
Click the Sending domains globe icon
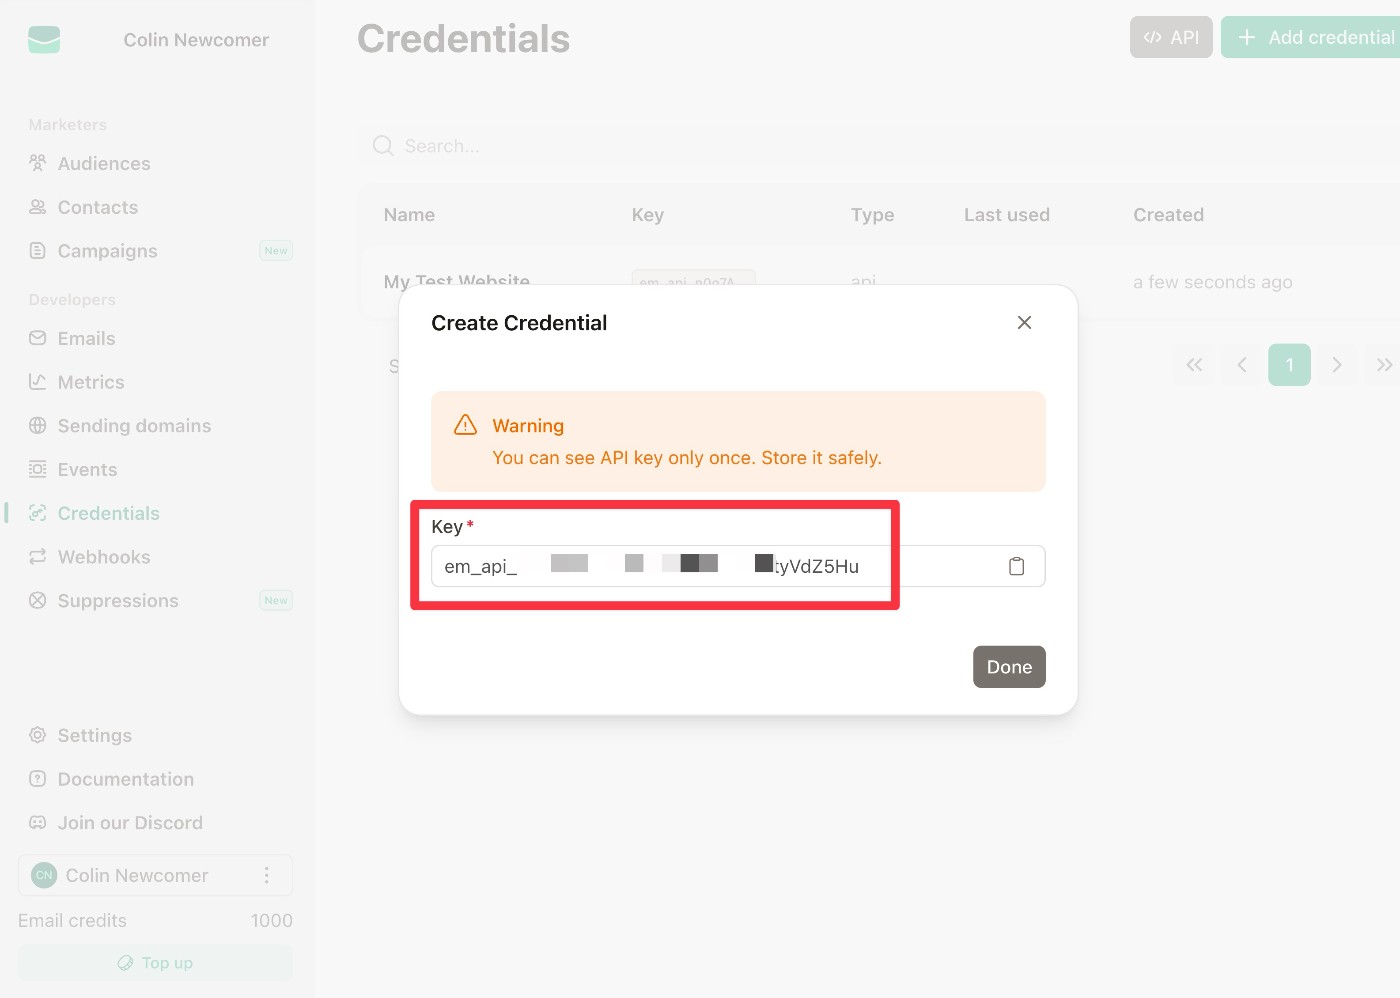38,426
